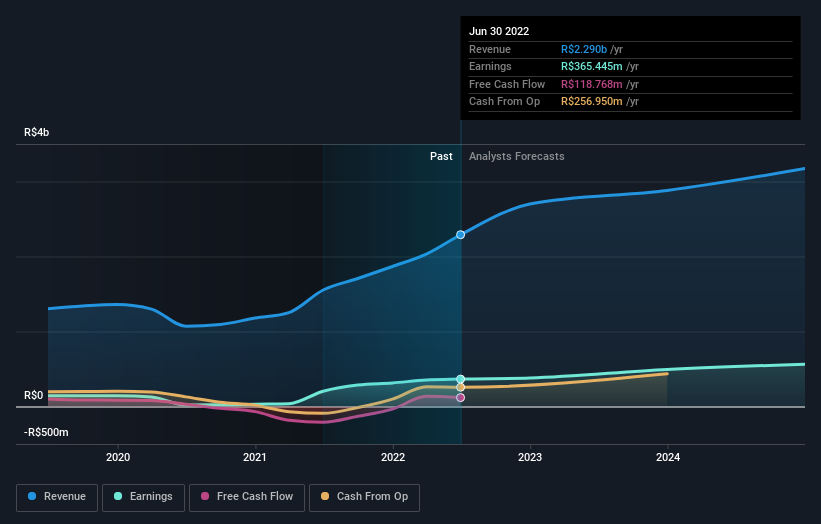Click the Jun 30 2022 tooltip date header

coord(499,31)
